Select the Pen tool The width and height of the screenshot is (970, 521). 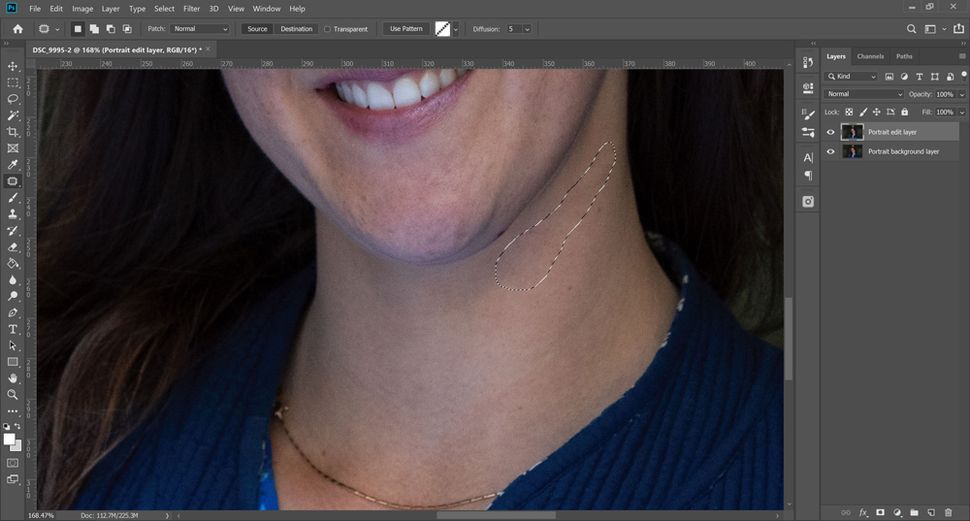coord(12,312)
